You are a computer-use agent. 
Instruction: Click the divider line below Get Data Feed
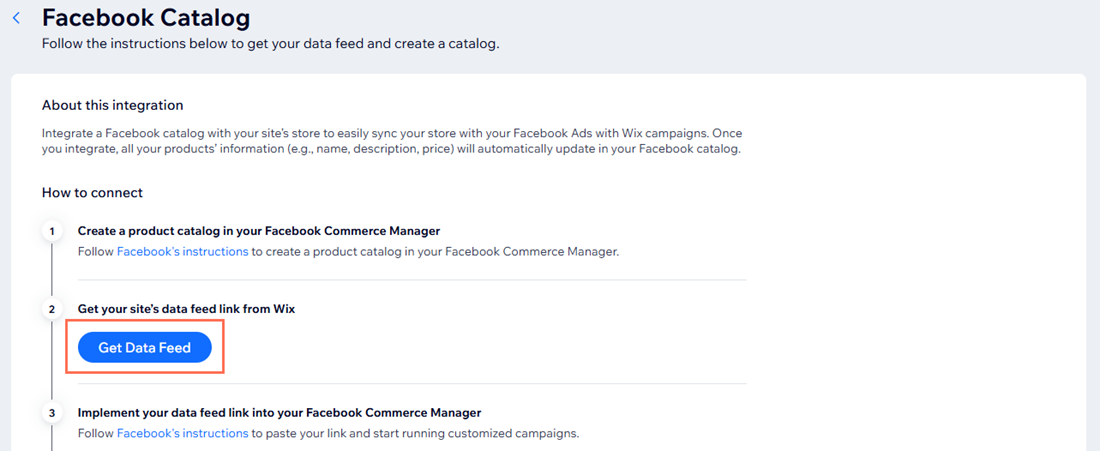(x=412, y=383)
